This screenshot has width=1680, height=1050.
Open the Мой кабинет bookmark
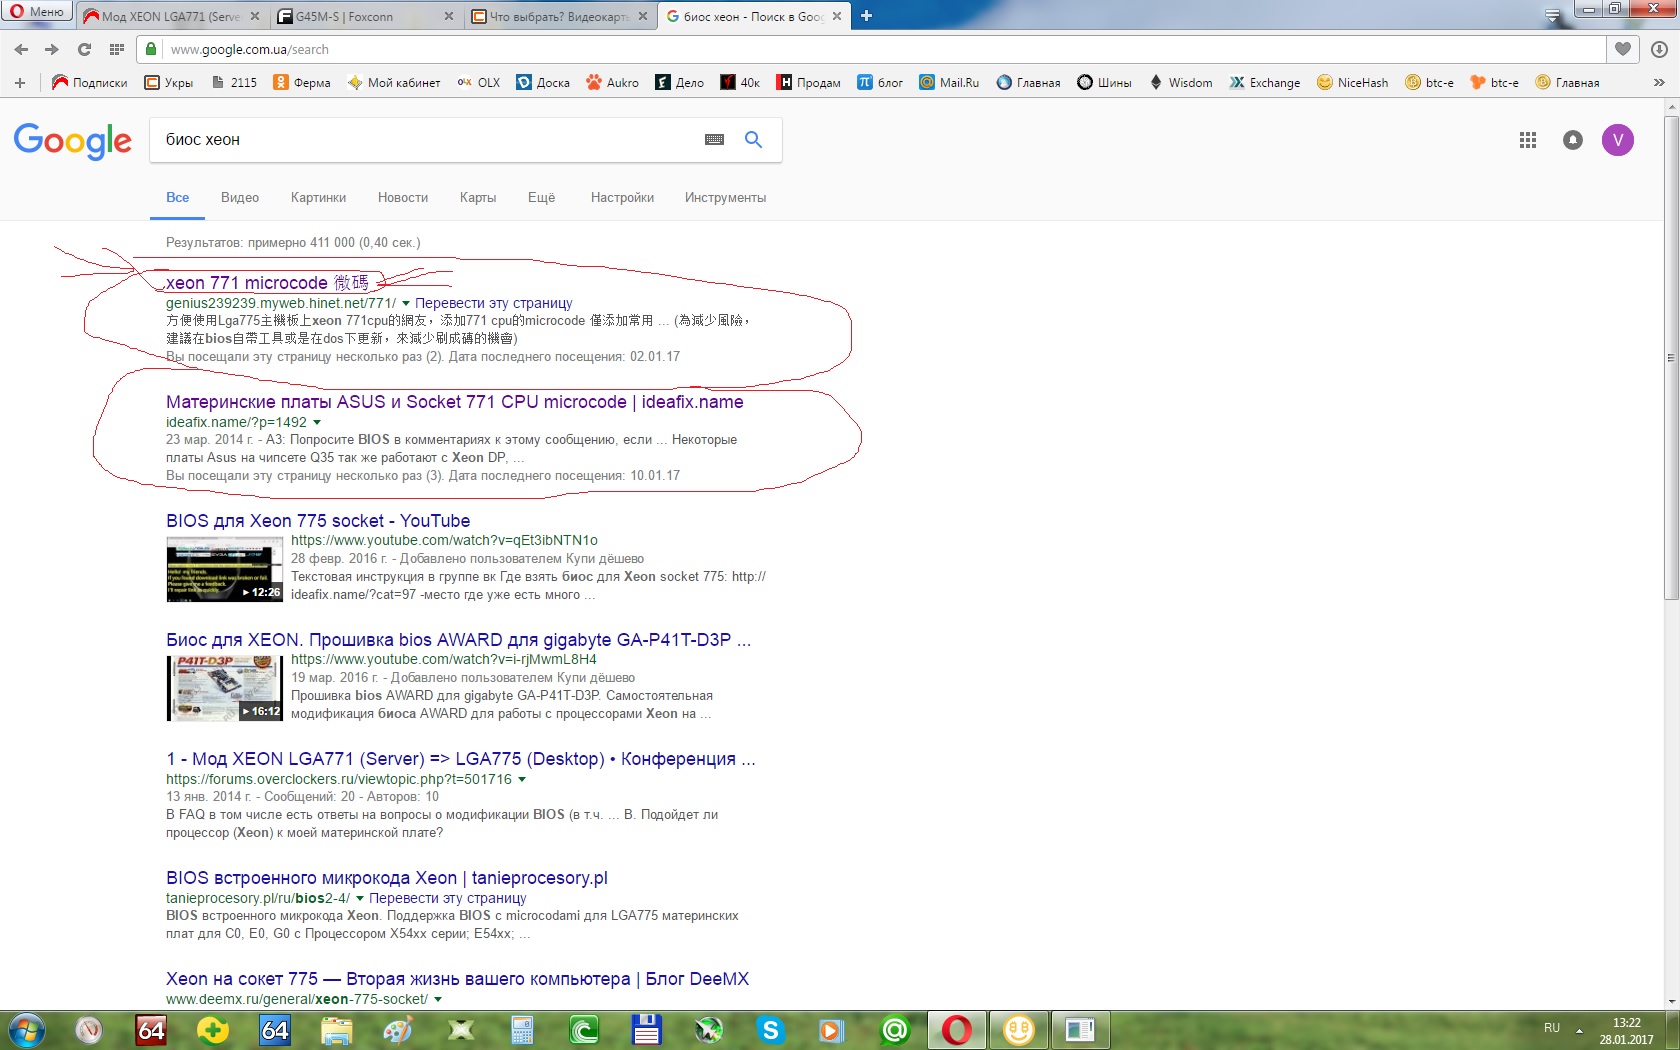(394, 83)
